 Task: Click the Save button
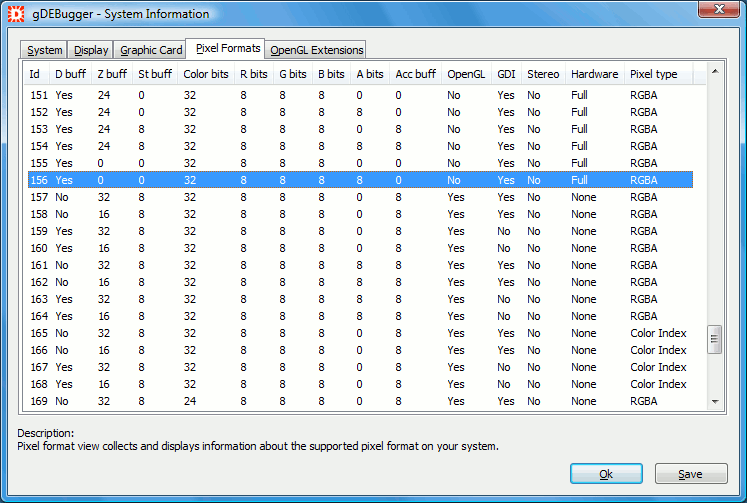(x=690, y=474)
